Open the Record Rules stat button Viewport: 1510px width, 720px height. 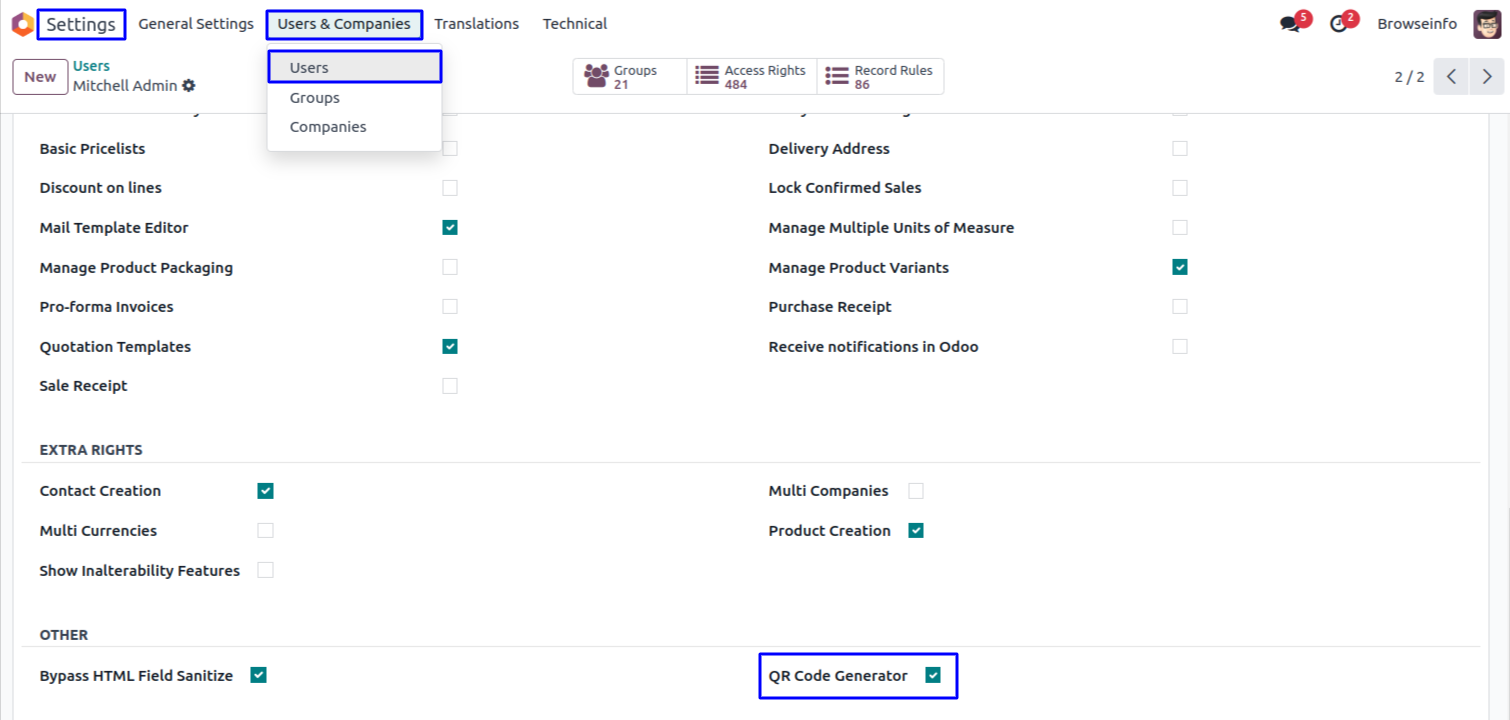(880, 77)
